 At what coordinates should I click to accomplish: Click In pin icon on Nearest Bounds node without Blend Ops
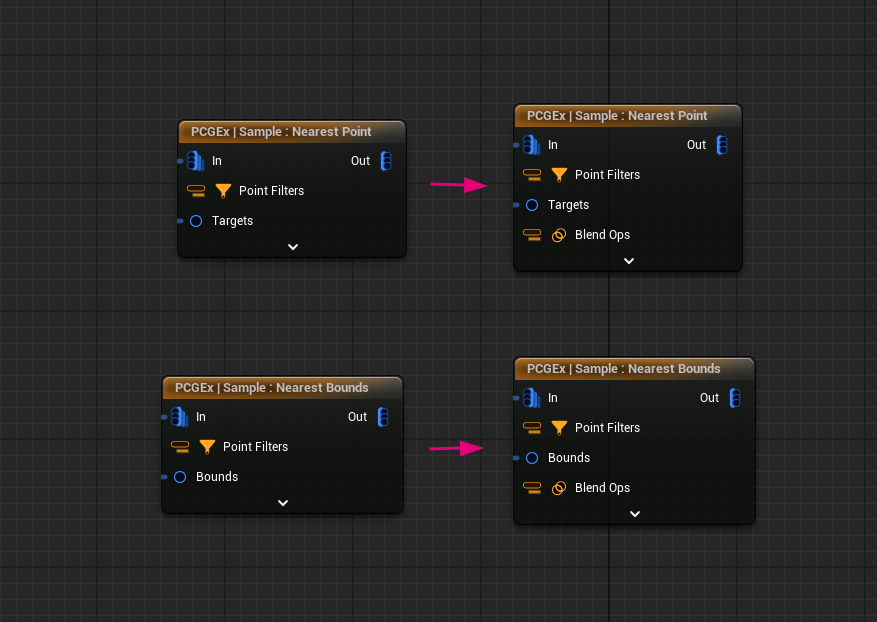[x=179, y=417]
